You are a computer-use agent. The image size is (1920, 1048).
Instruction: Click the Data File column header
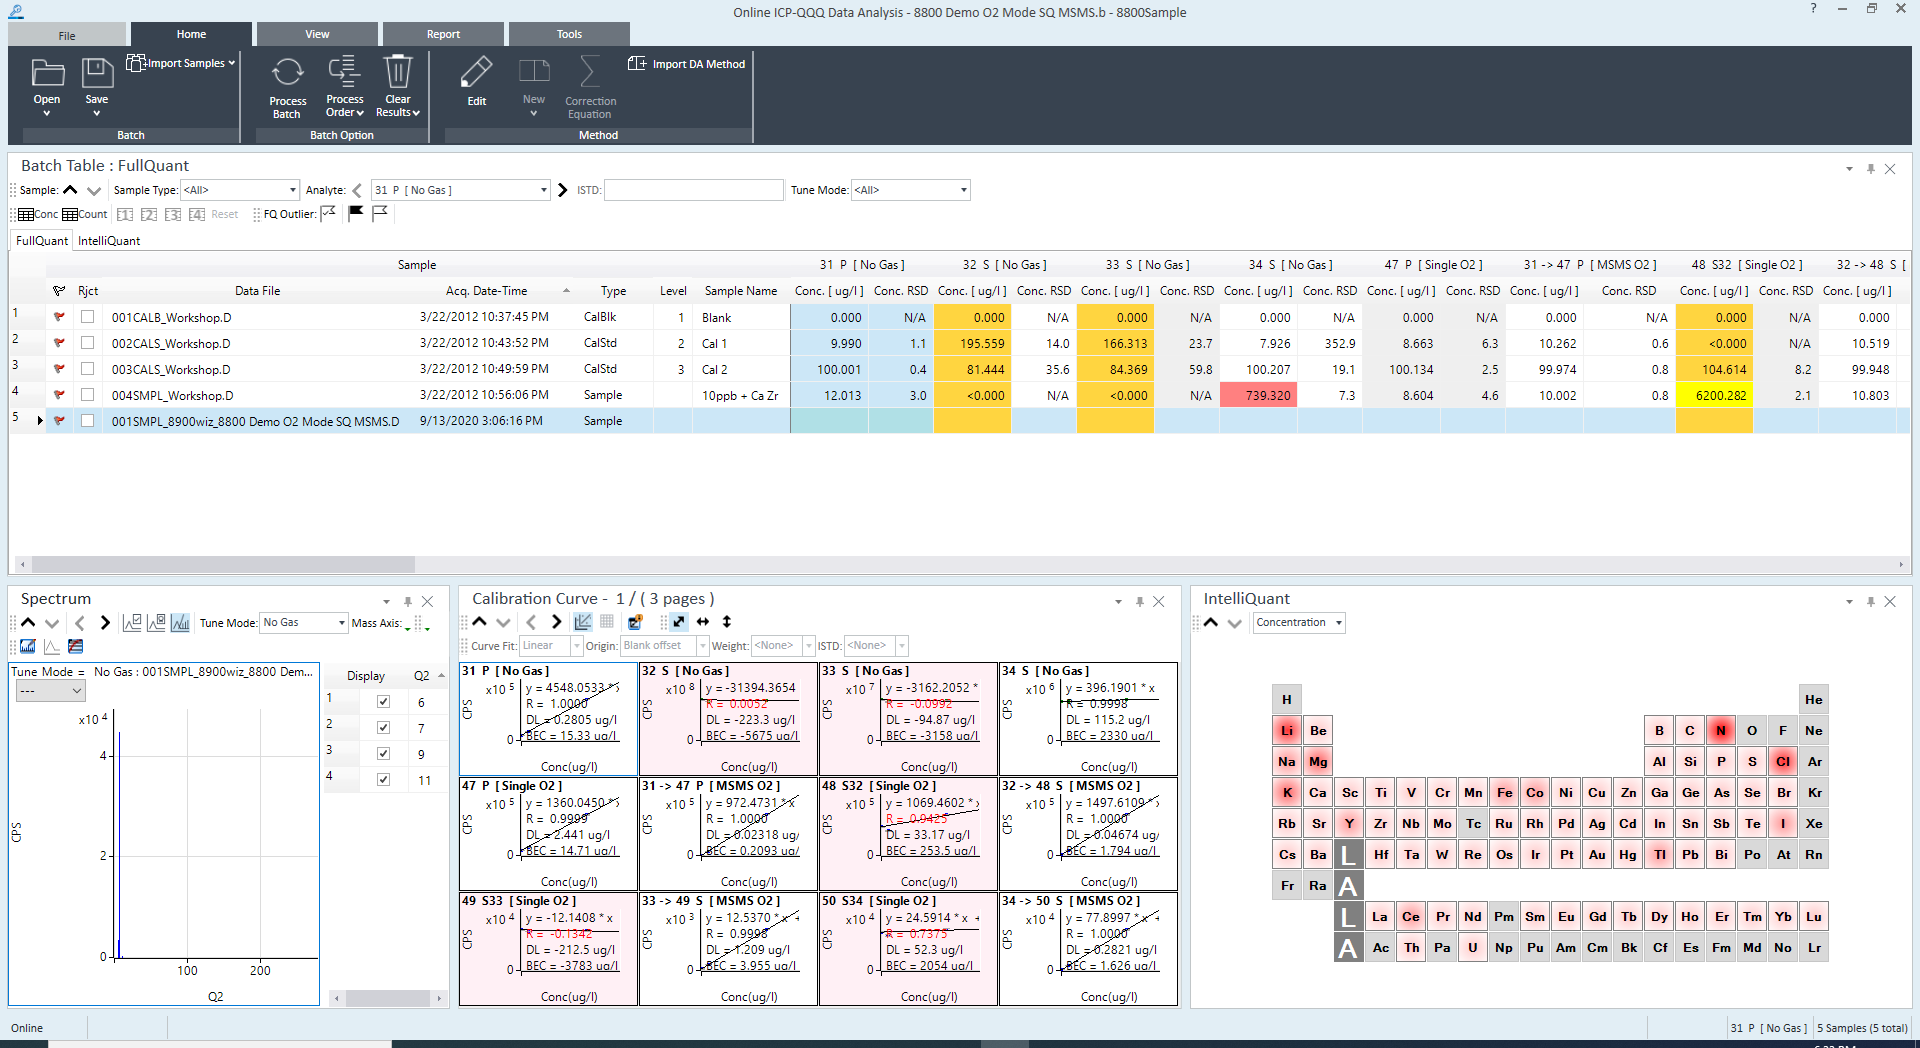(x=257, y=291)
